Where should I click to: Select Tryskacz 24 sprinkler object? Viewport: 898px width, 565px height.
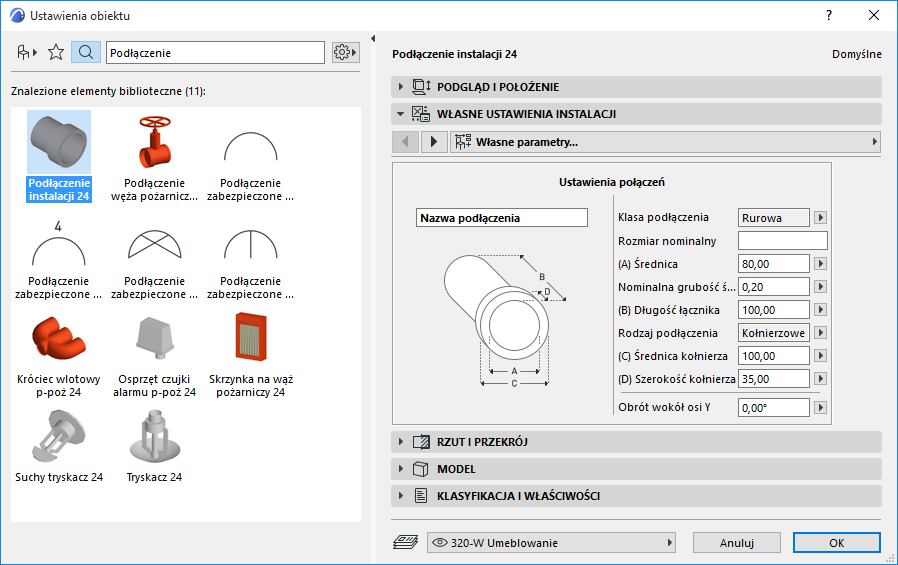point(155,447)
